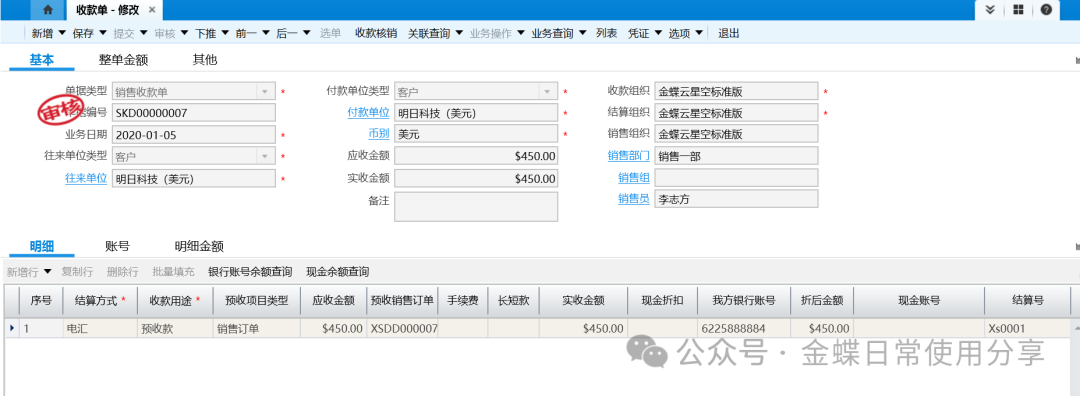Click the 收款核销 toolbar button

[x=375, y=33]
